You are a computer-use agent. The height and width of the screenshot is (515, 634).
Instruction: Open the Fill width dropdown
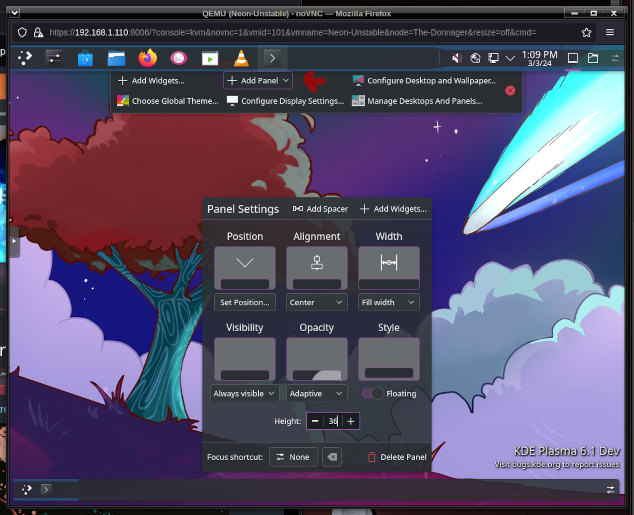389,302
